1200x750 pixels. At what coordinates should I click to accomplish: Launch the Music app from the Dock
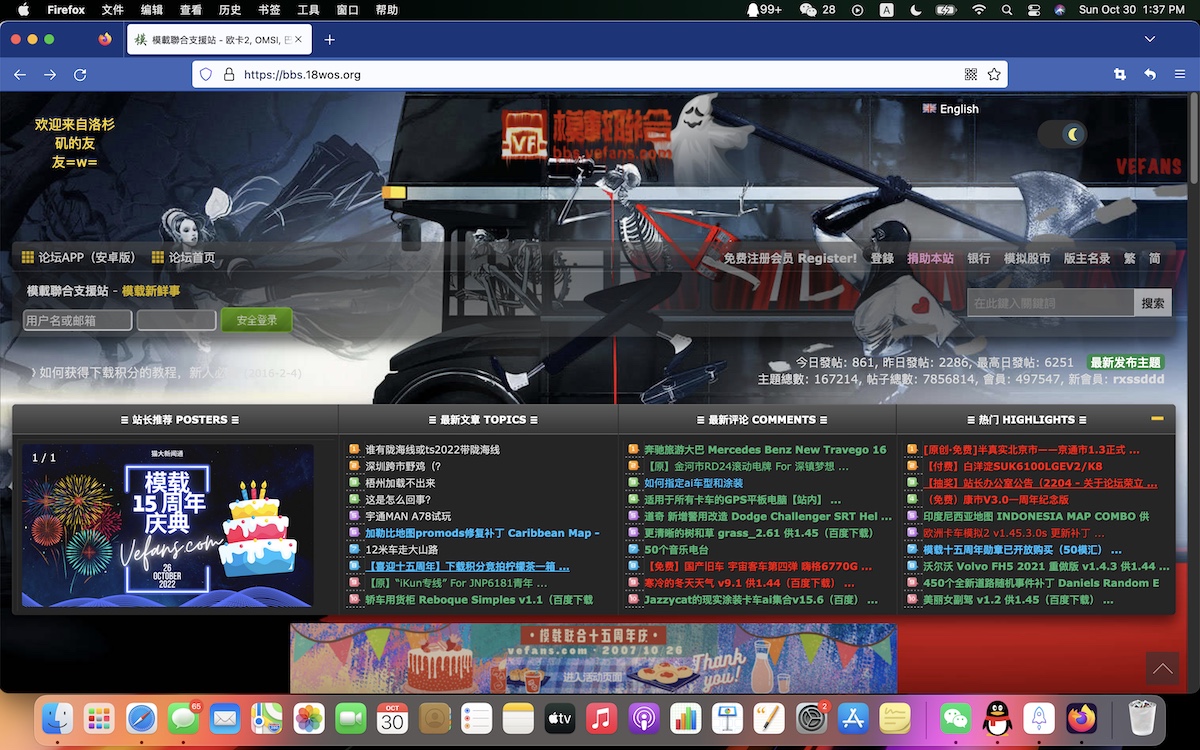(x=602, y=718)
